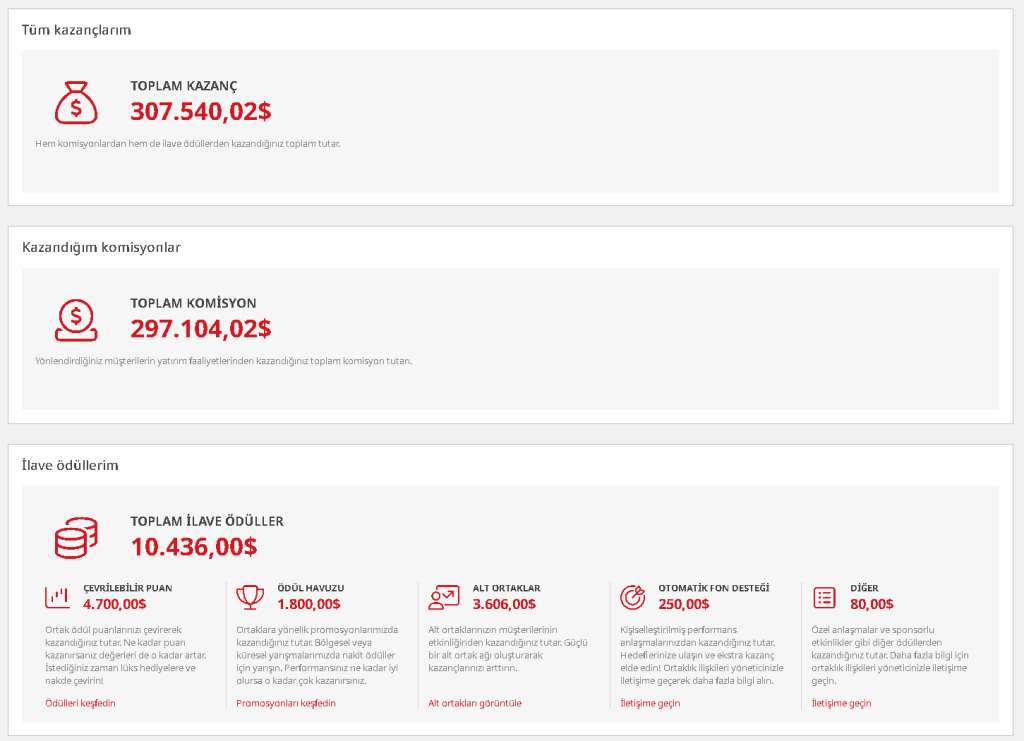The width and height of the screenshot is (1024, 741).
Task: Click the coin stack icon for Toplam İlave Ödüller
Action: 76,538
